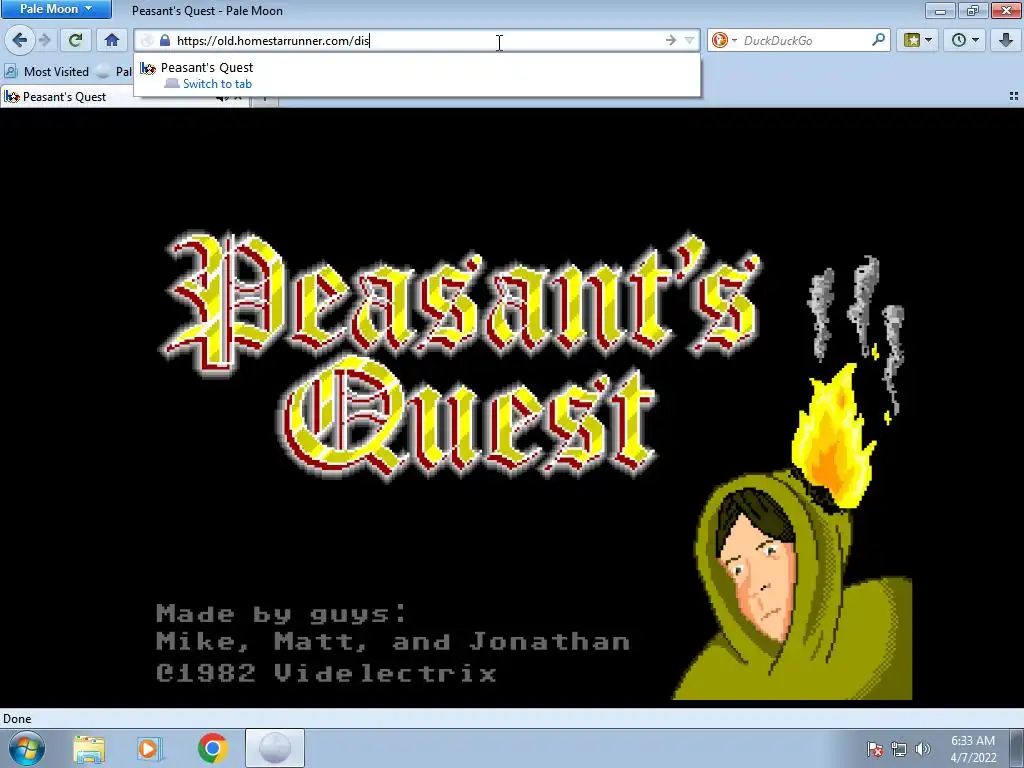The height and width of the screenshot is (768, 1024).
Task: Click the "©1982 Videlectrix" copyright line
Action: pos(327,673)
